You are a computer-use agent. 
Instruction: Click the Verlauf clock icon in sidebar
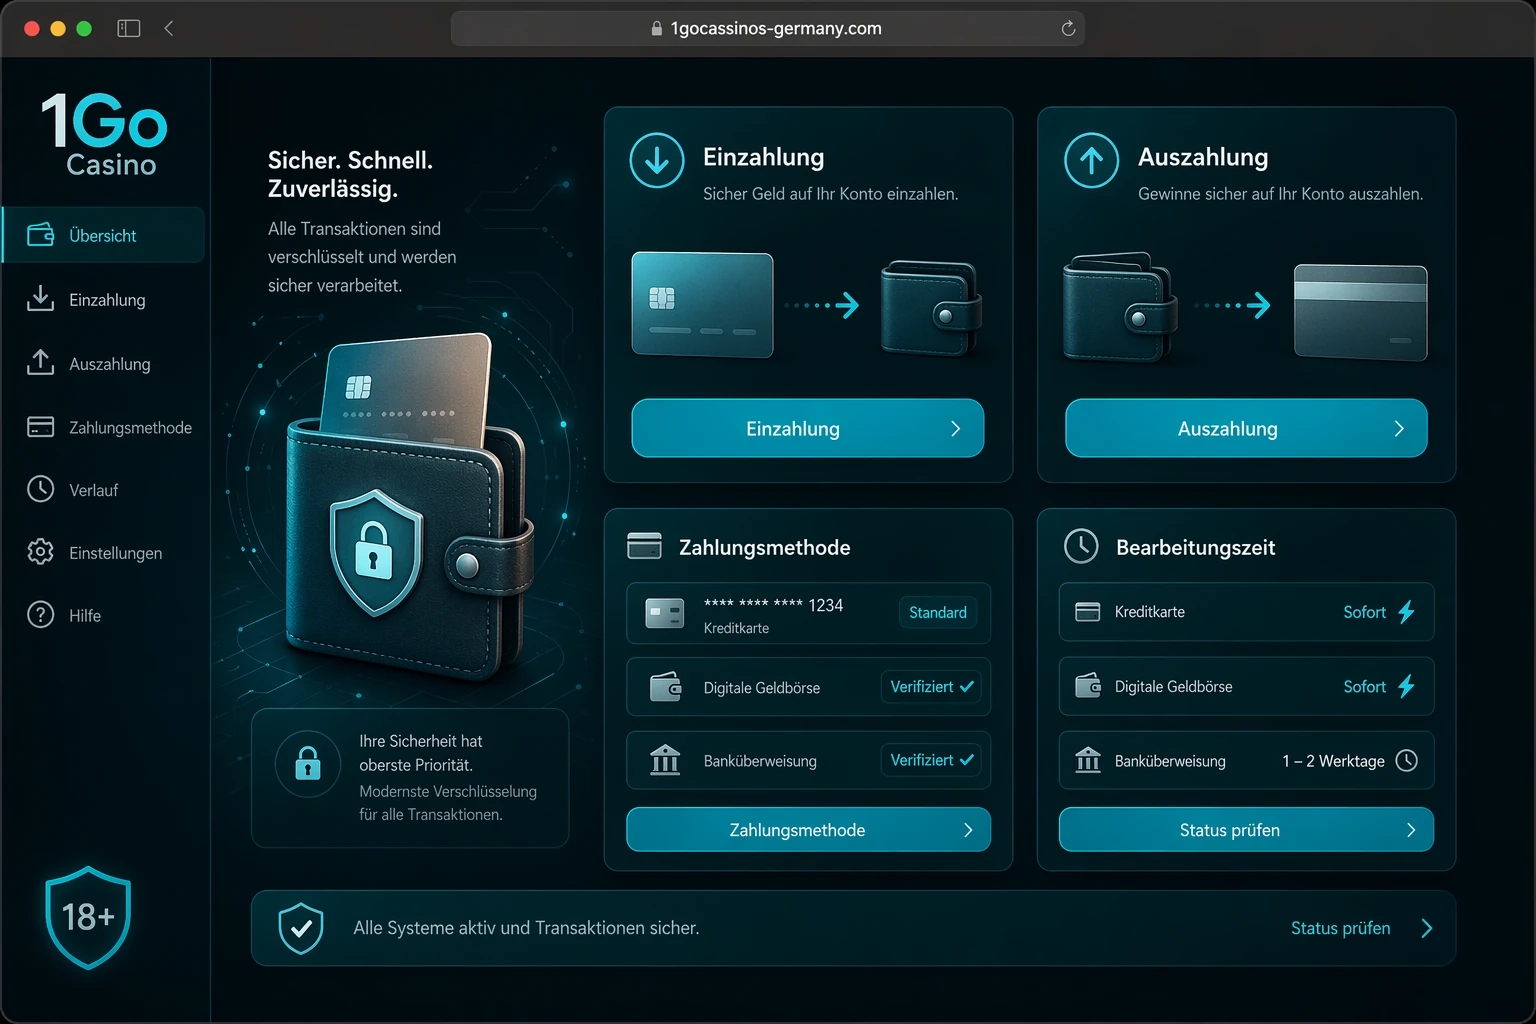click(x=40, y=489)
